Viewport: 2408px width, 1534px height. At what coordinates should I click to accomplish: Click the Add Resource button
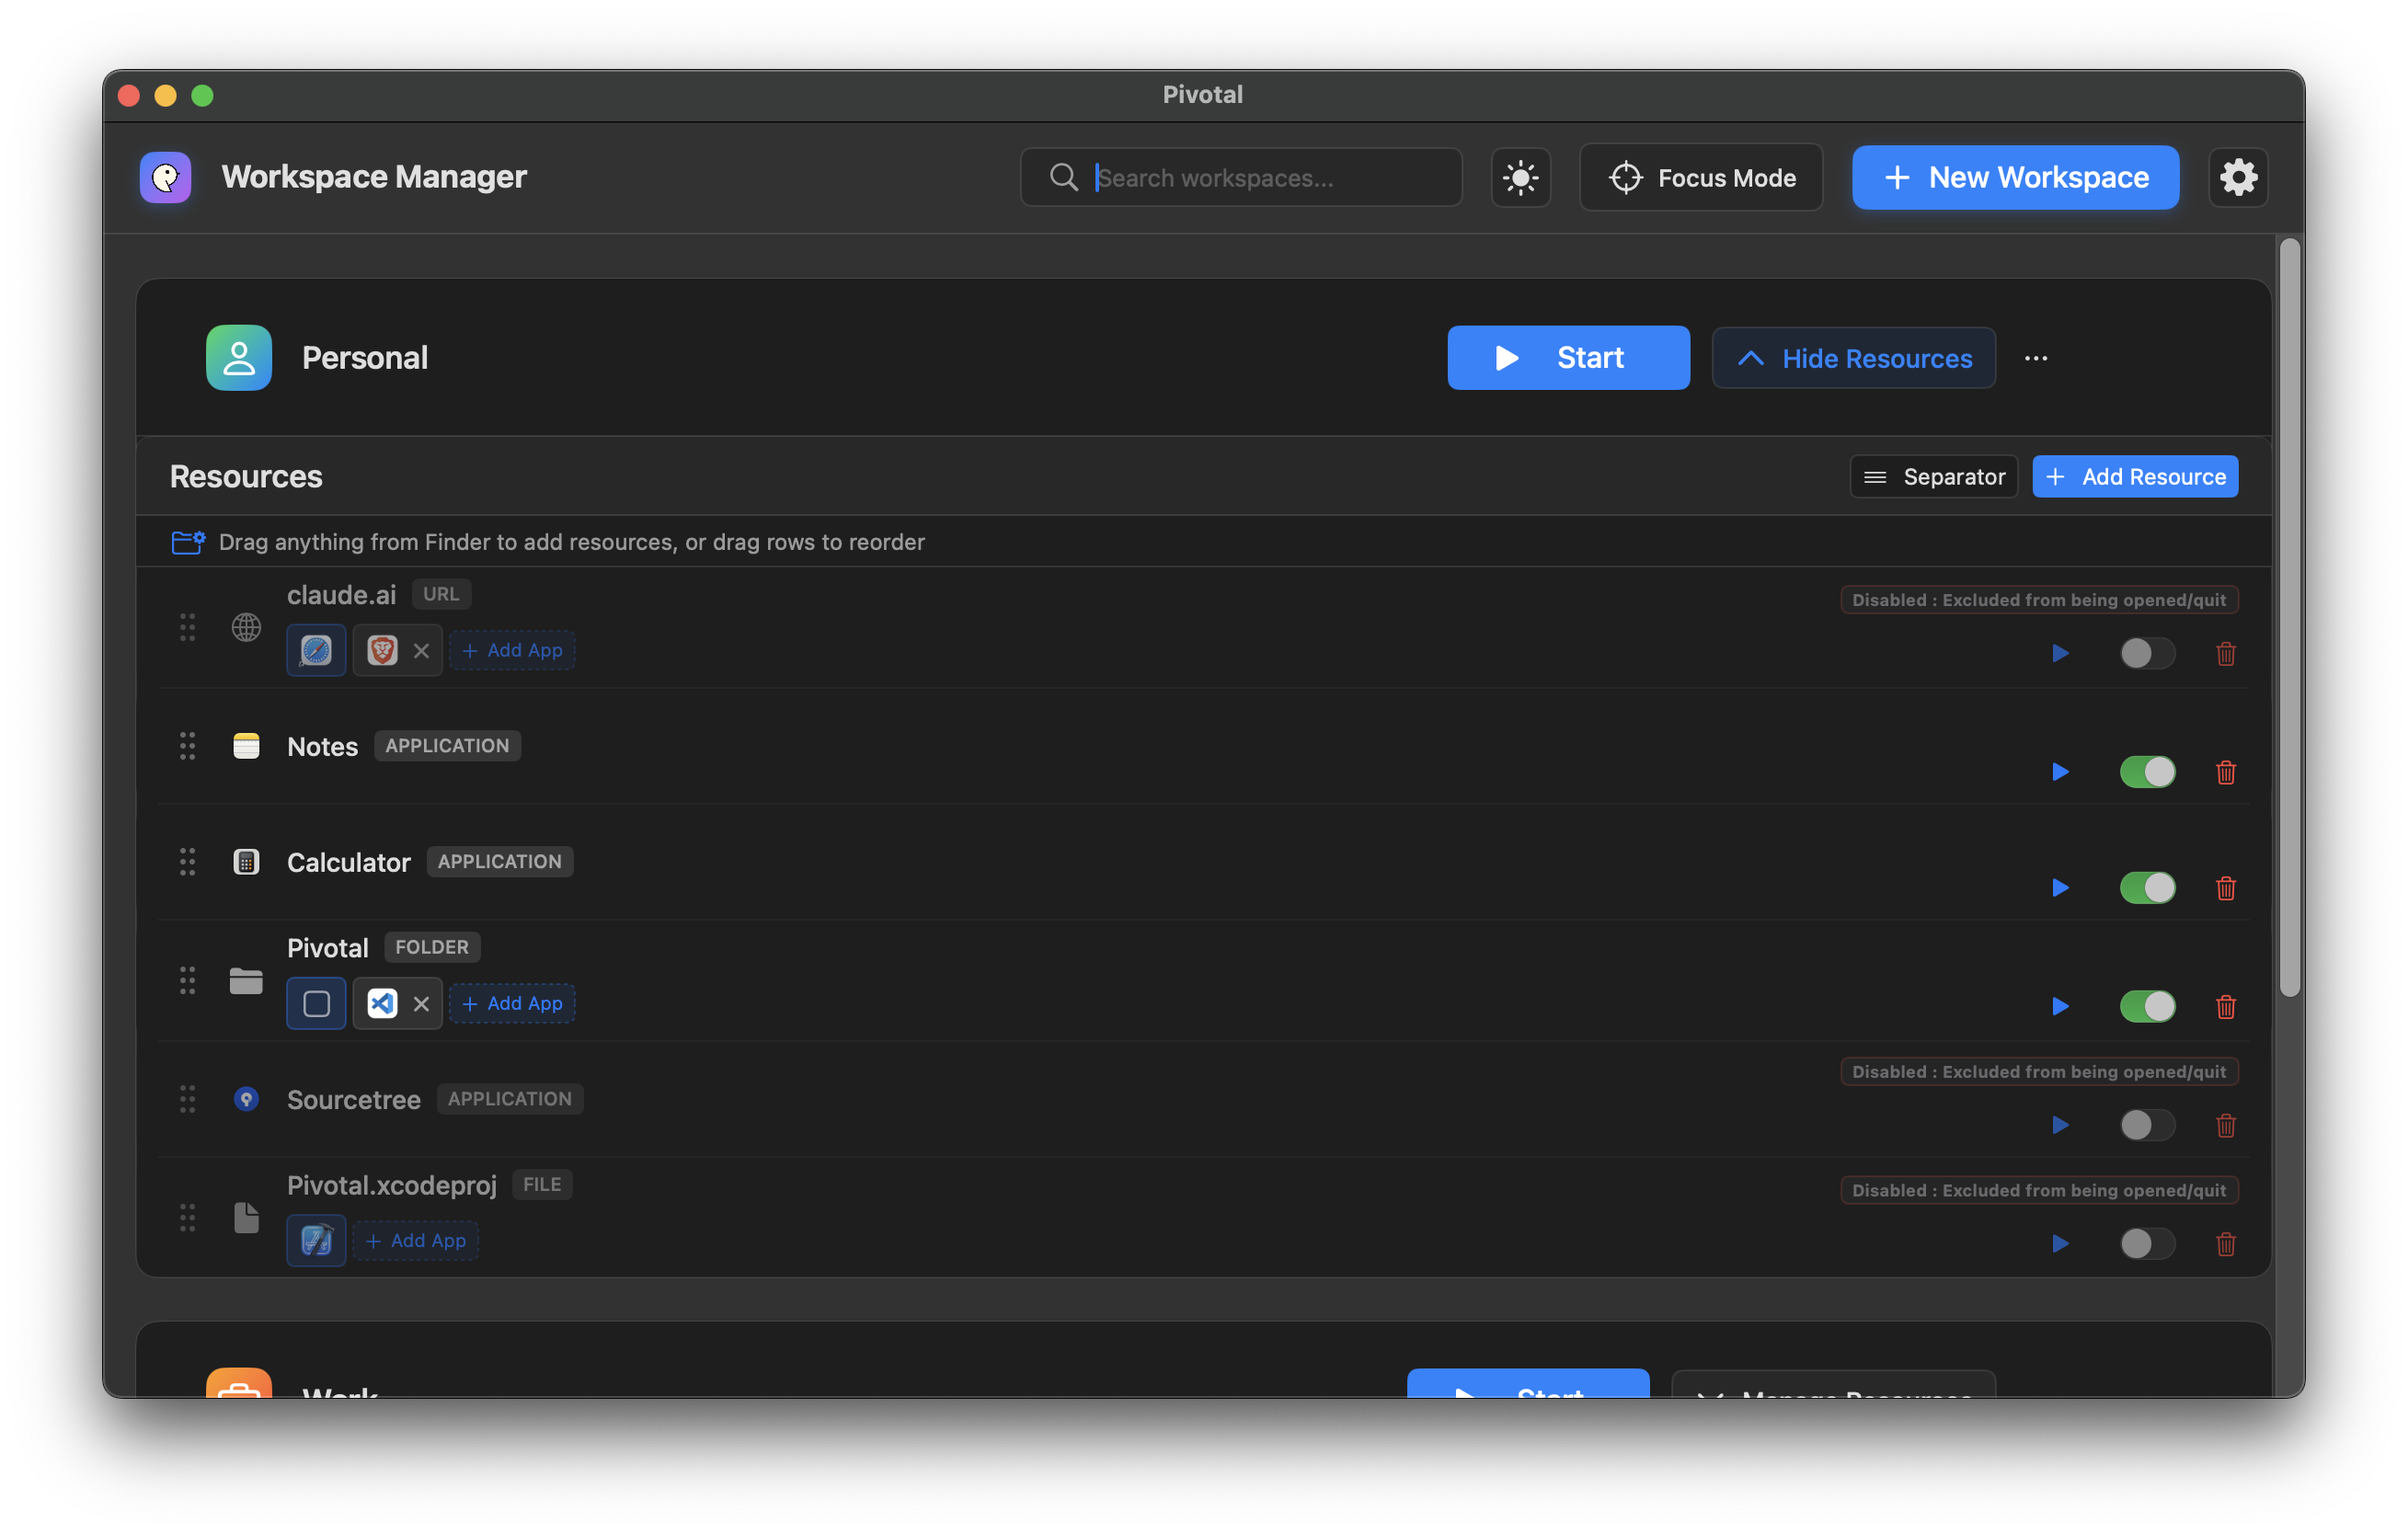click(2135, 476)
